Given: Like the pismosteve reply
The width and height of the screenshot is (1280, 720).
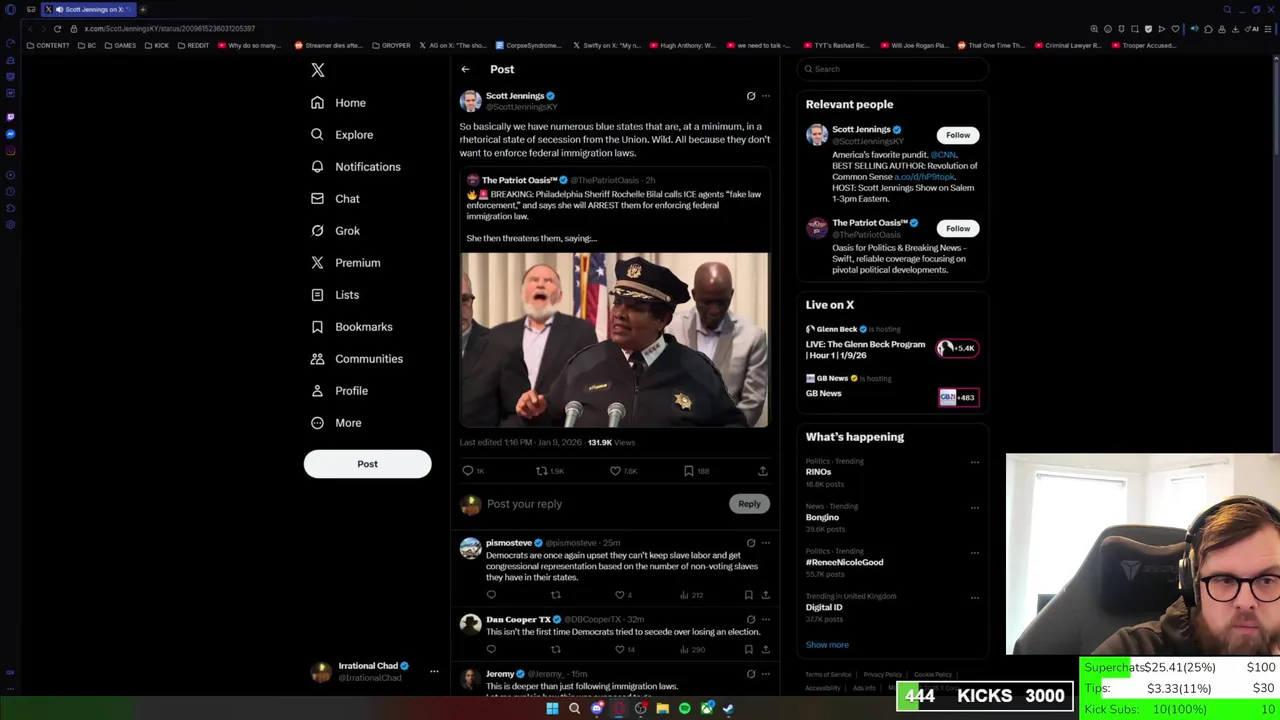Looking at the screenshot, I should pyautogui.click(x=619, y=595).
